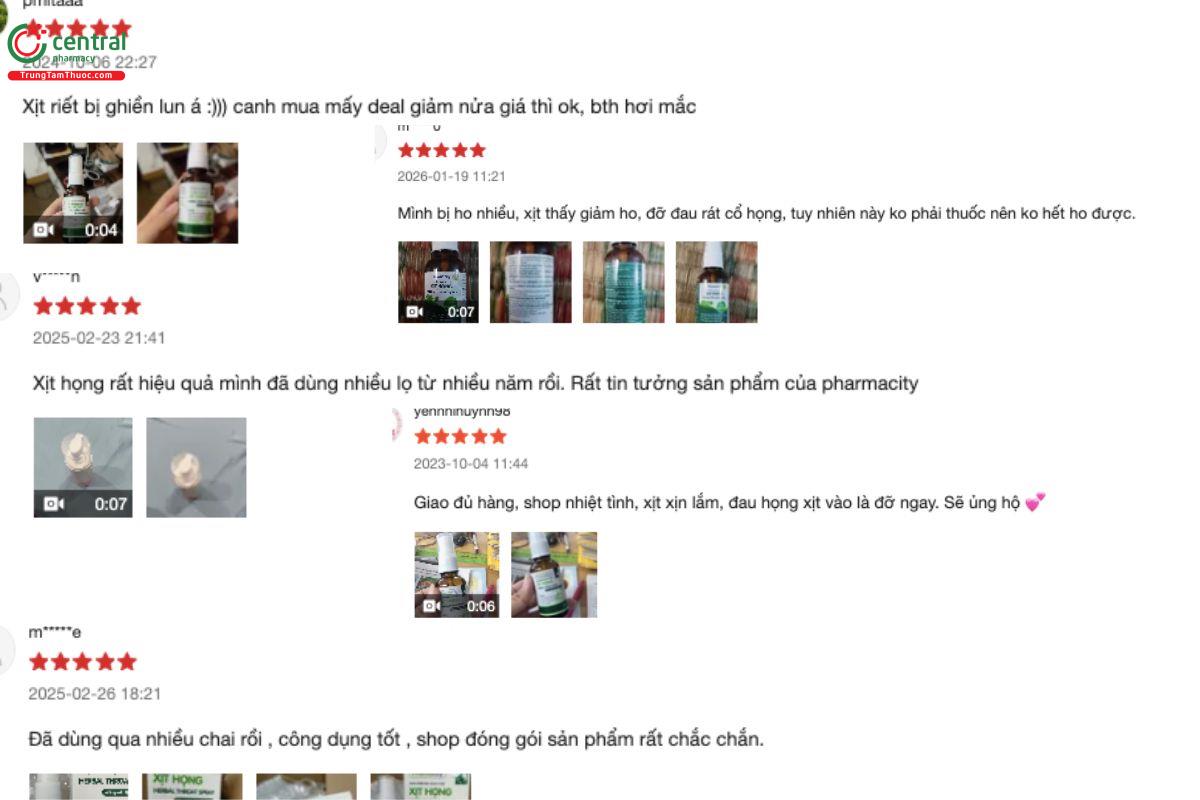Viewport: 1200px width, 800px height.
Task: Click reviewer name yennhihuynh98
Action: [462, 411]
